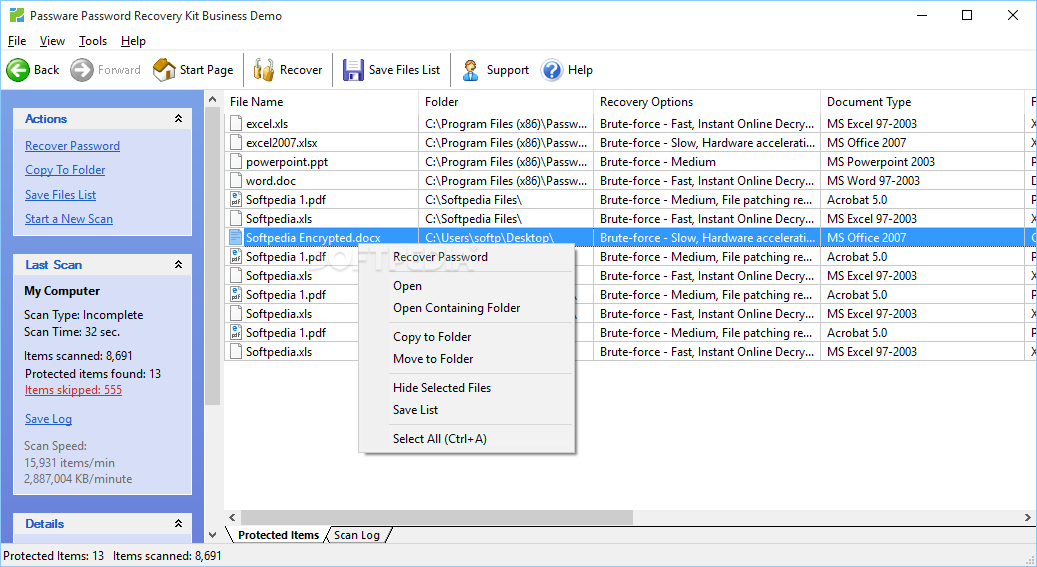Image resolution: width=1037 pixels, height=567 pixels.
Task: Click the grey Forward arrow icon
Action: (82, 69)
